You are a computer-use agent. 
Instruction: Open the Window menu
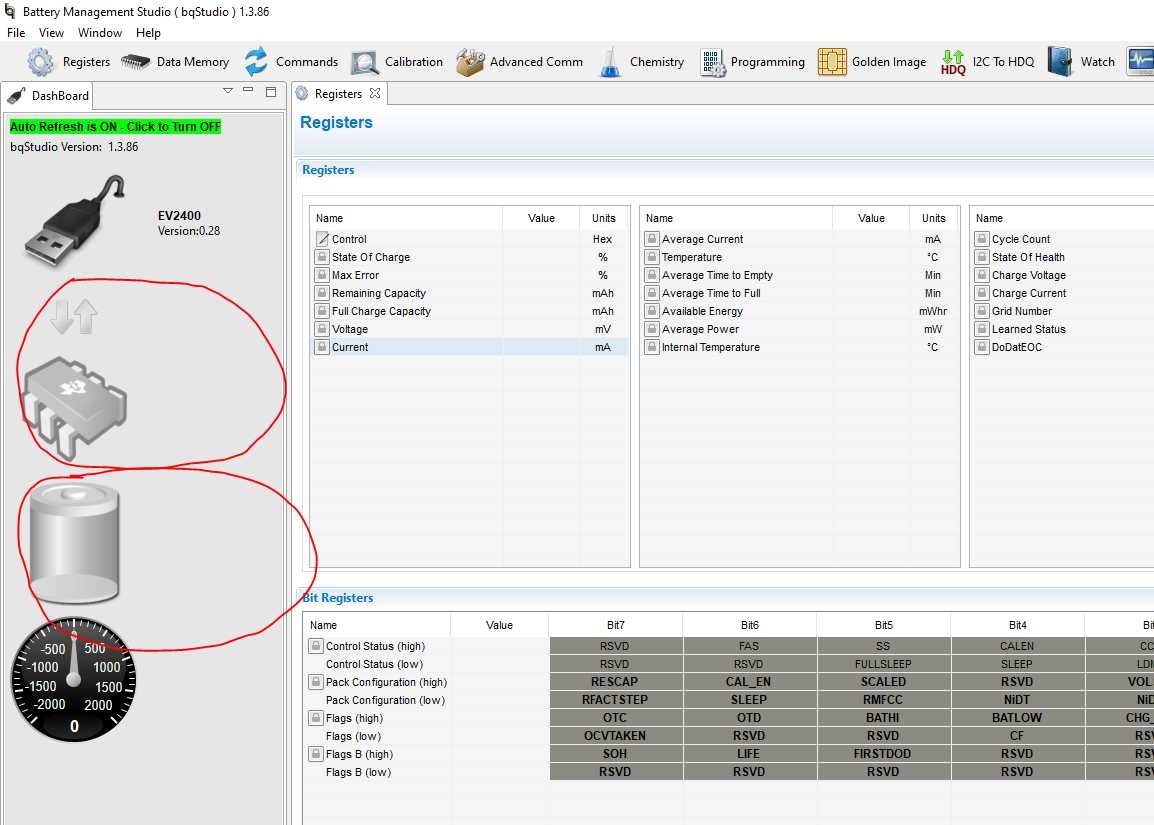[100, 33]
